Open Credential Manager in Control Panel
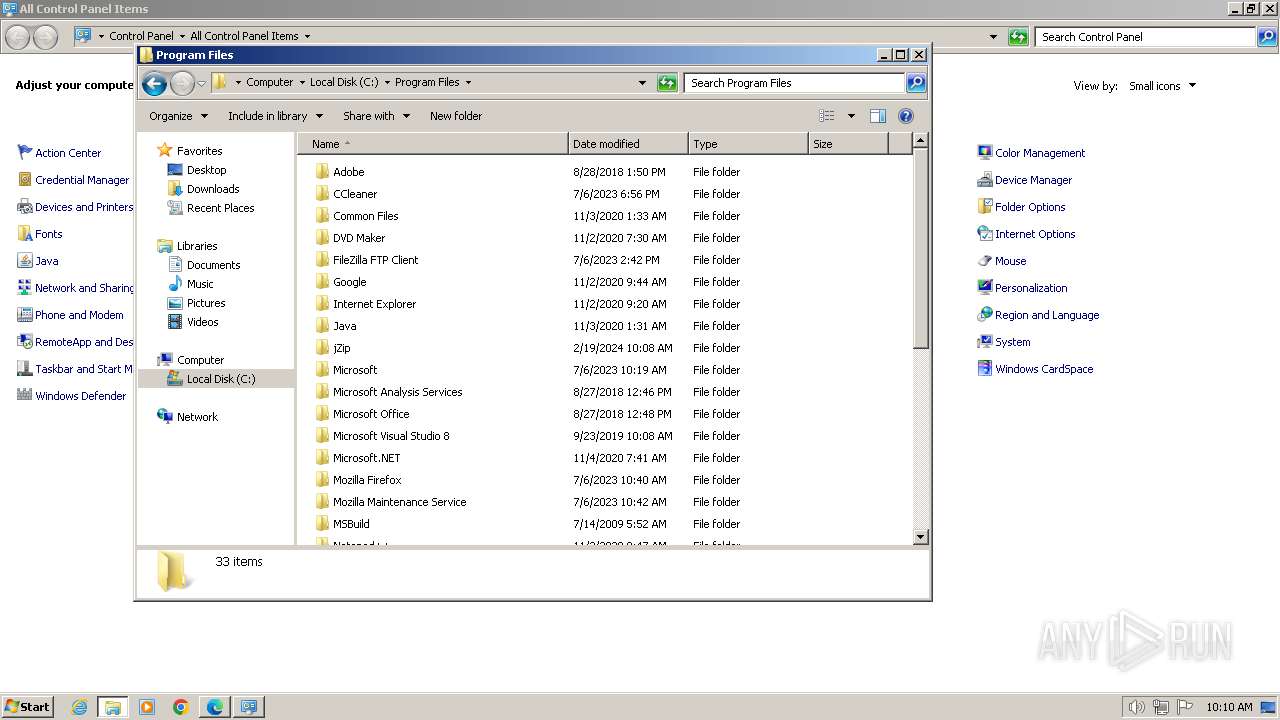Viewport: 1280px width, 720px height. coord(82,180)
